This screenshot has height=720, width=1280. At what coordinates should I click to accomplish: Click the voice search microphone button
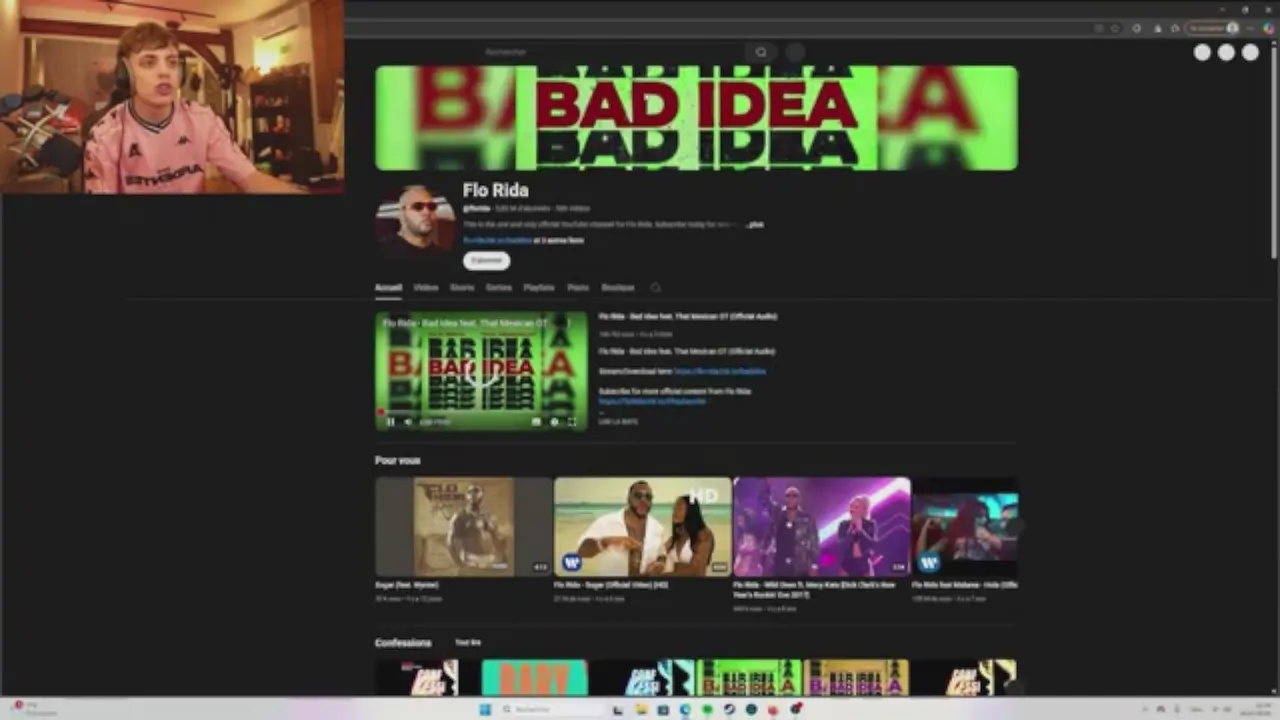pyautogui.click(x=795, y=52)
